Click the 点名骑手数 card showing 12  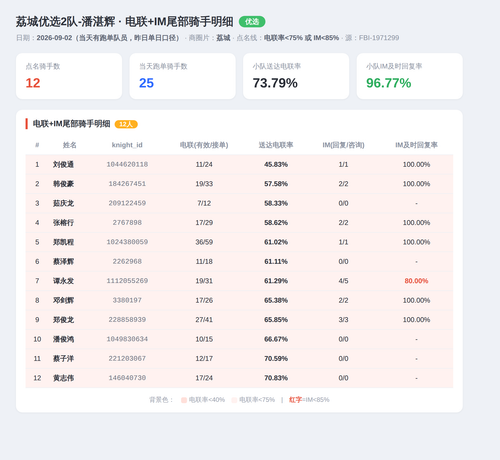(69, 76)
